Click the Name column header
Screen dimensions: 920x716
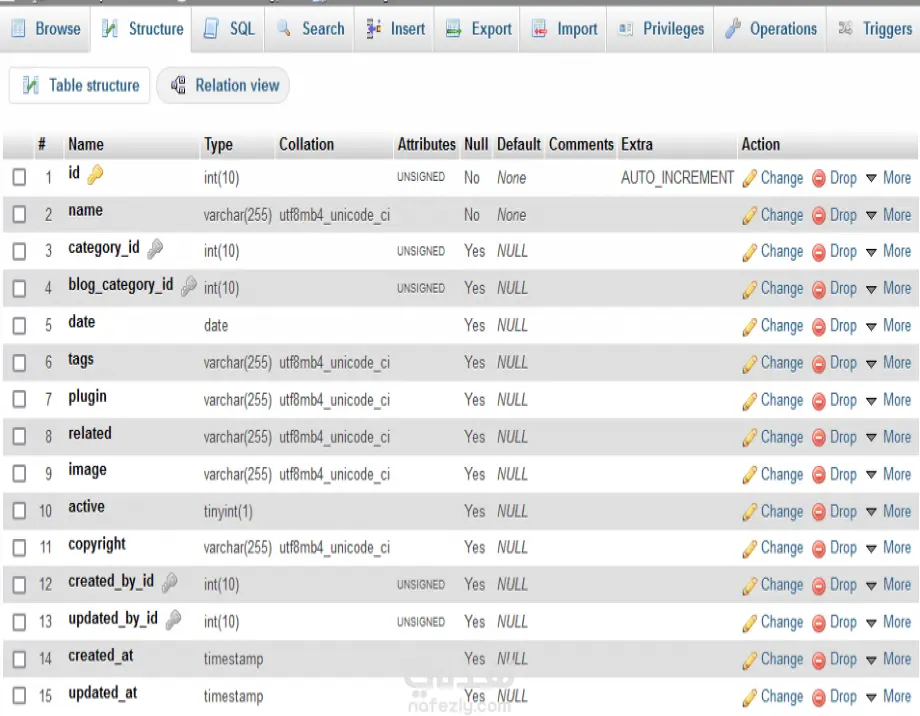[86, 144]
